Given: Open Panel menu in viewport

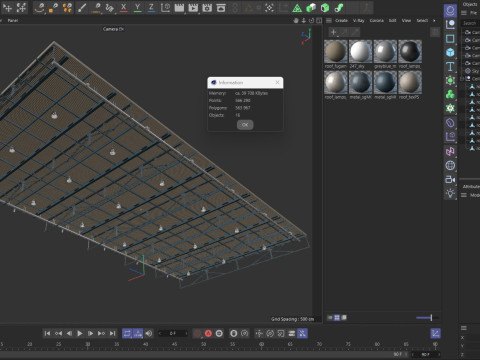Looking at the screenshot, I should pos(13,20).
